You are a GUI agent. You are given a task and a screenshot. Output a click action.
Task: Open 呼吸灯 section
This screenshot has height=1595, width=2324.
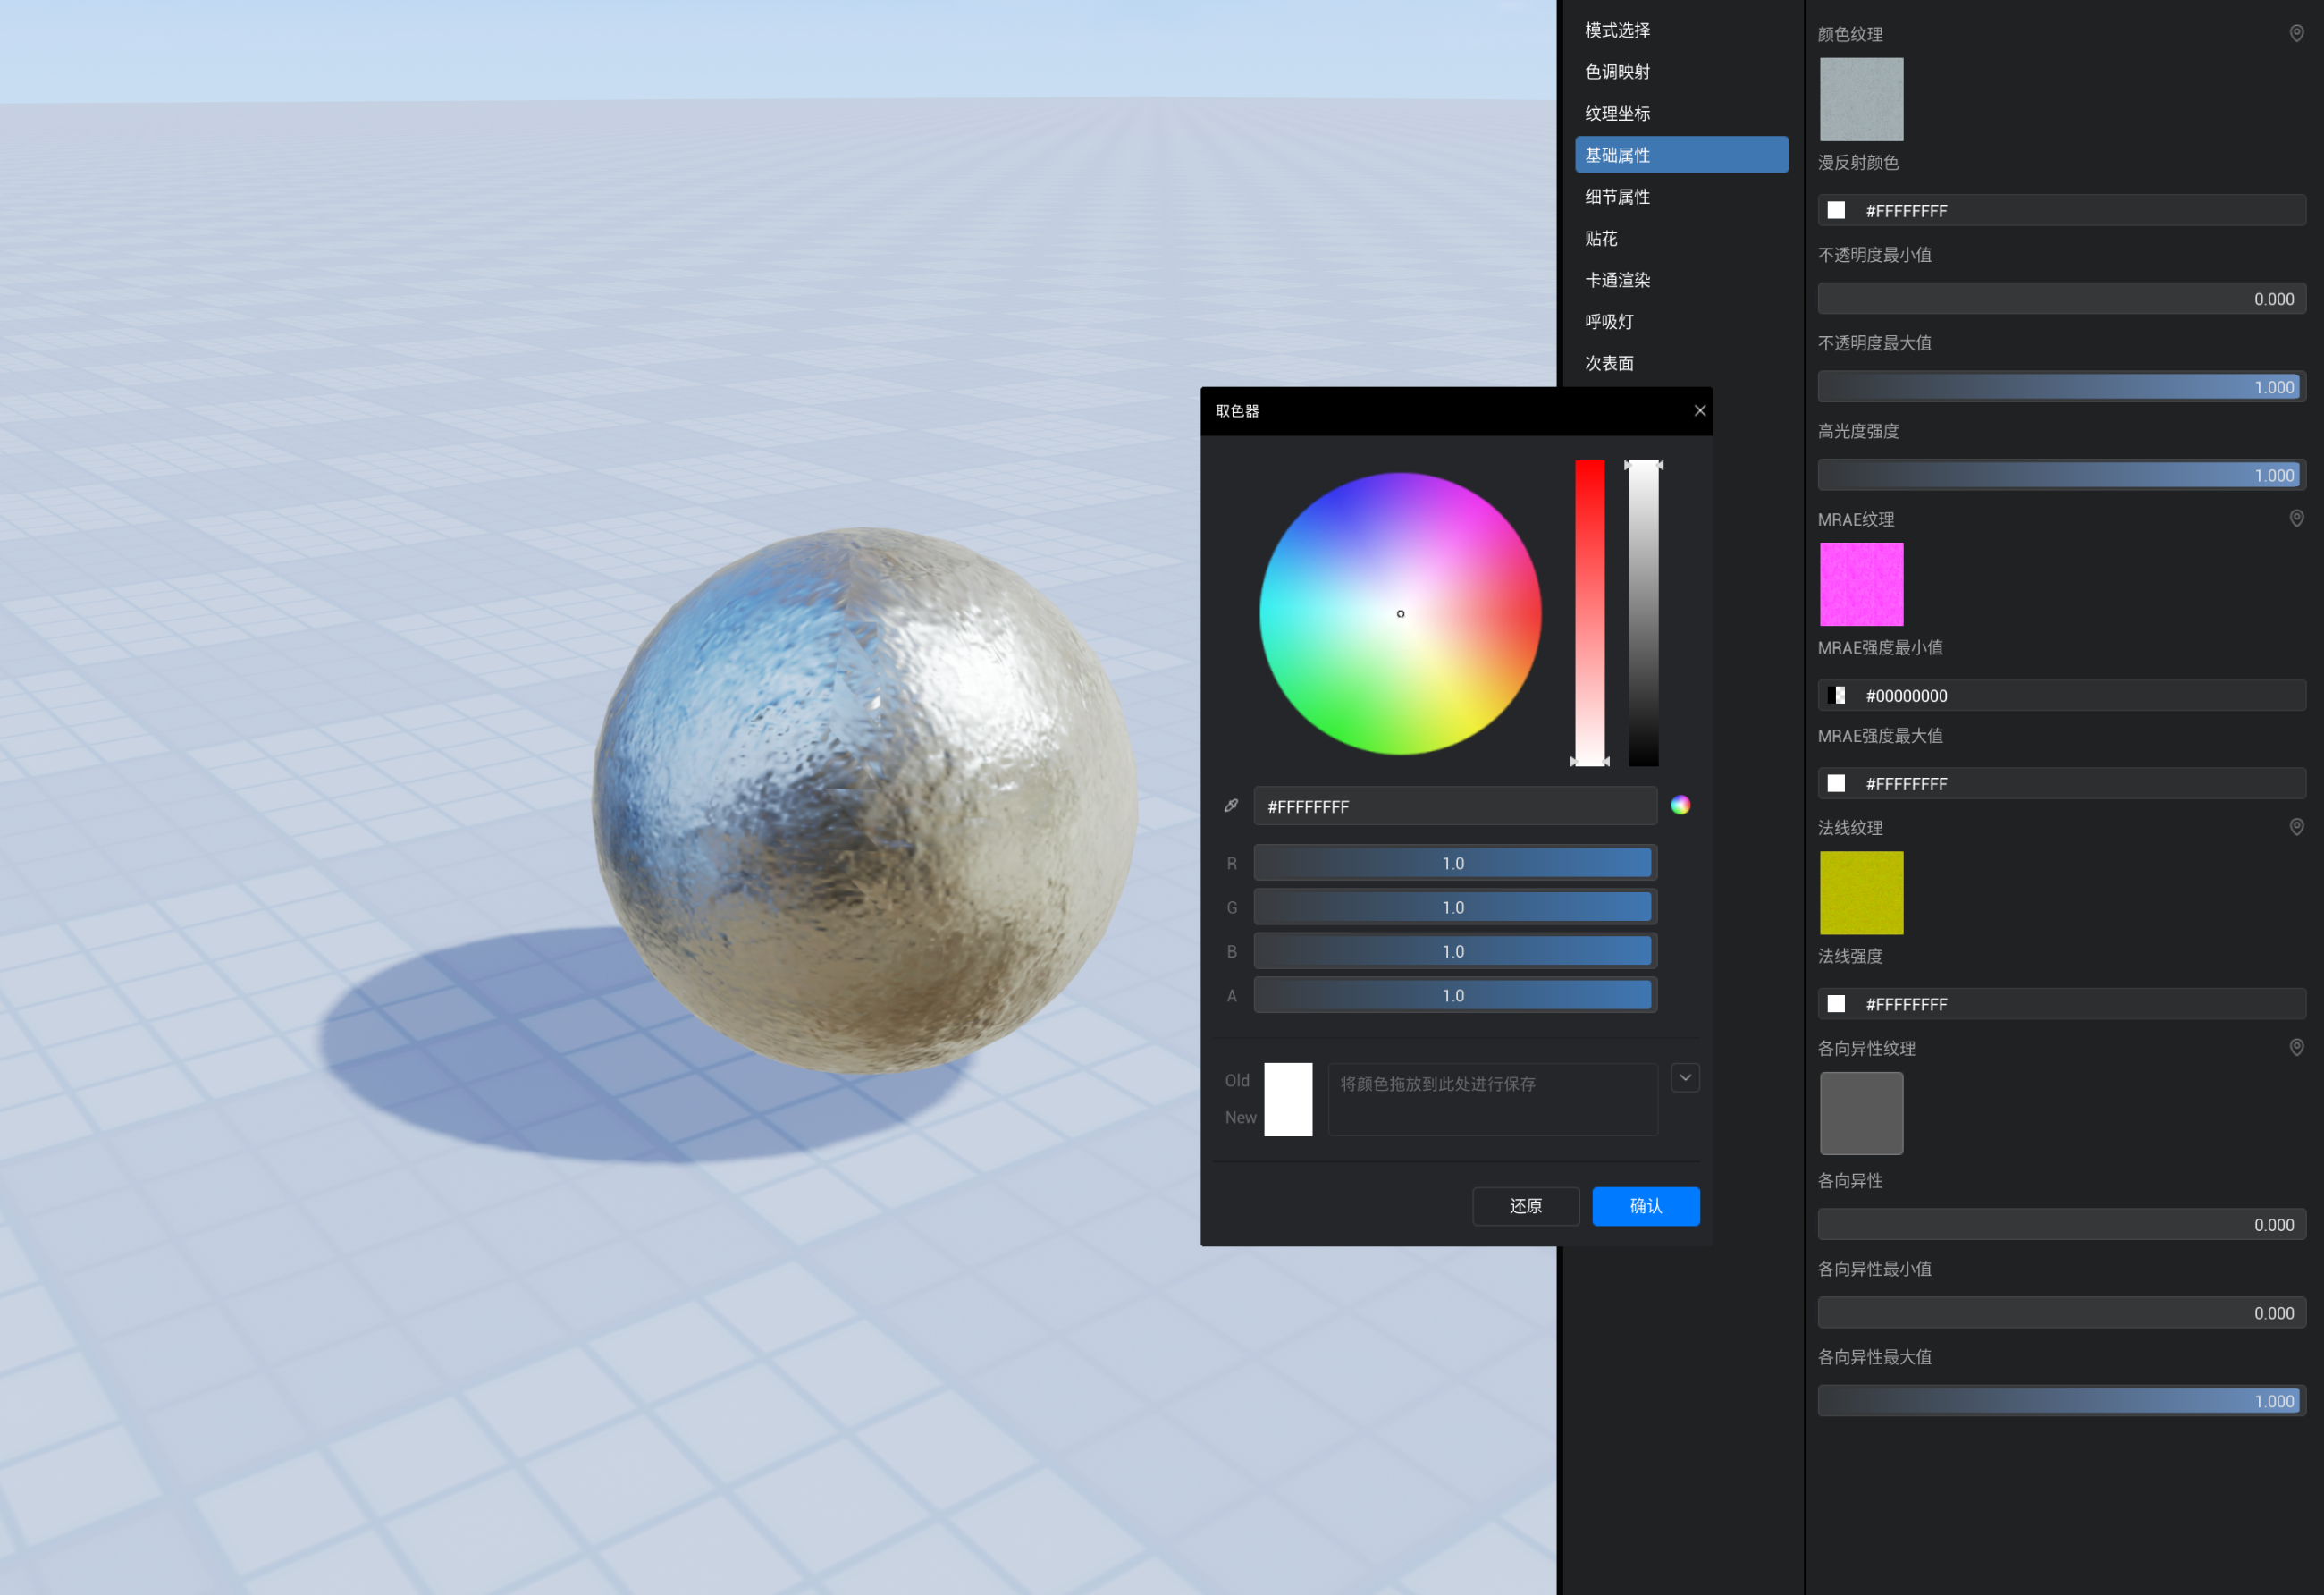[x=1681, y=322]
